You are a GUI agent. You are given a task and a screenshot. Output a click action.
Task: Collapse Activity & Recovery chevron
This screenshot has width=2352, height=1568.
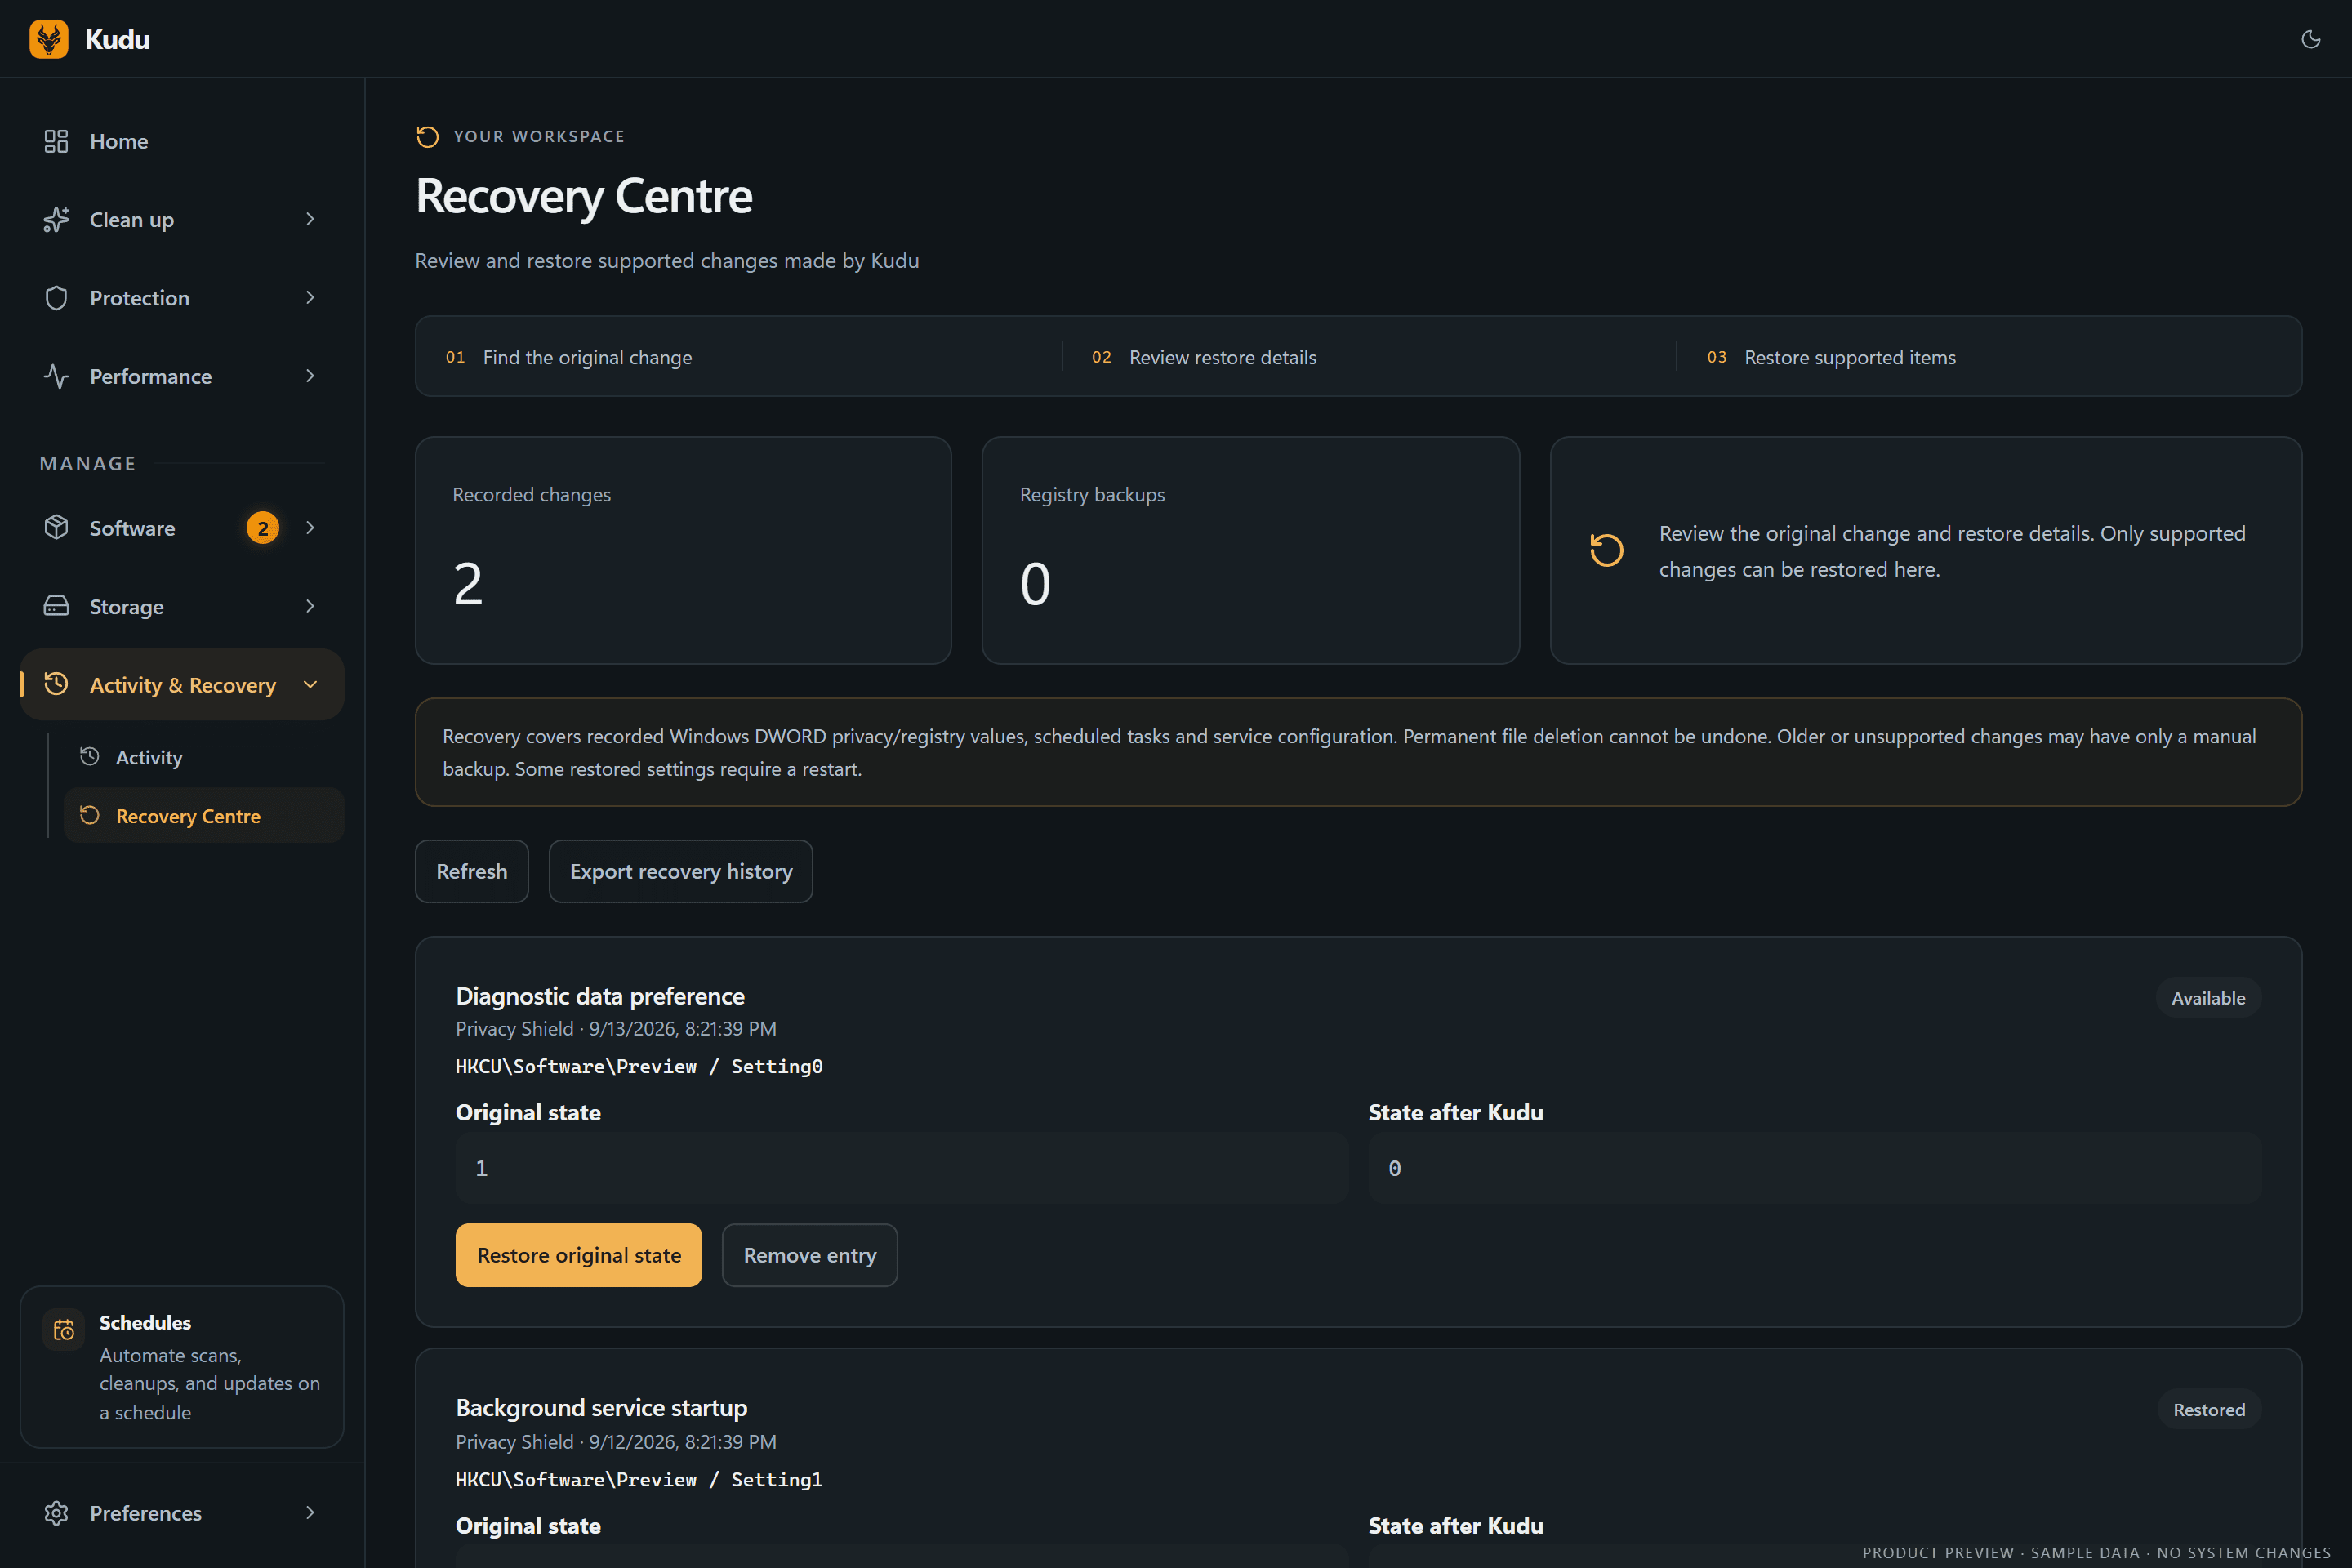click(310, 684)
